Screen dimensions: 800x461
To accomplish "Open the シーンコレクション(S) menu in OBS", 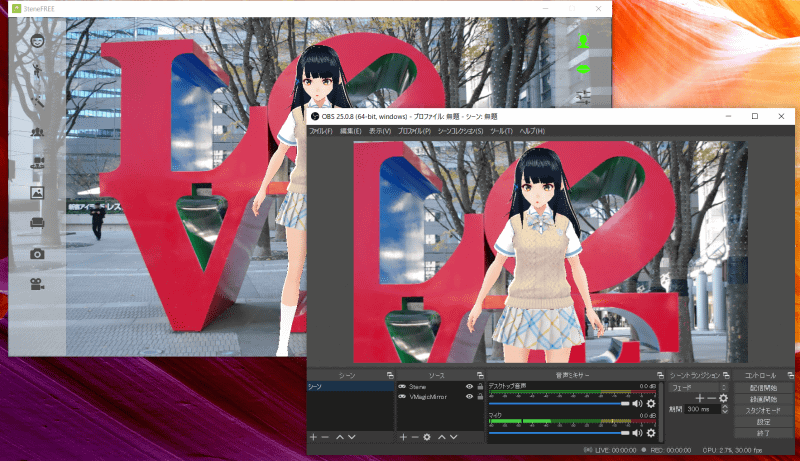I will (460, 131).
